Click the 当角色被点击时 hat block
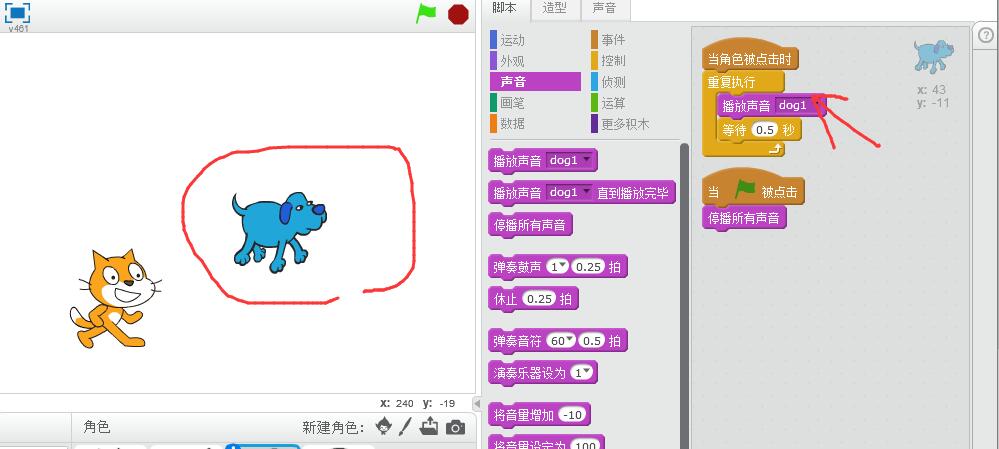999x449 pixels. 750,59
